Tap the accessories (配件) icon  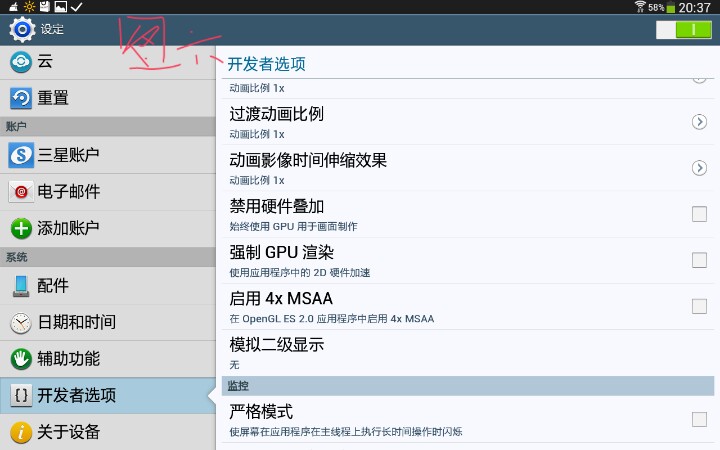click(x=21, y=286)
